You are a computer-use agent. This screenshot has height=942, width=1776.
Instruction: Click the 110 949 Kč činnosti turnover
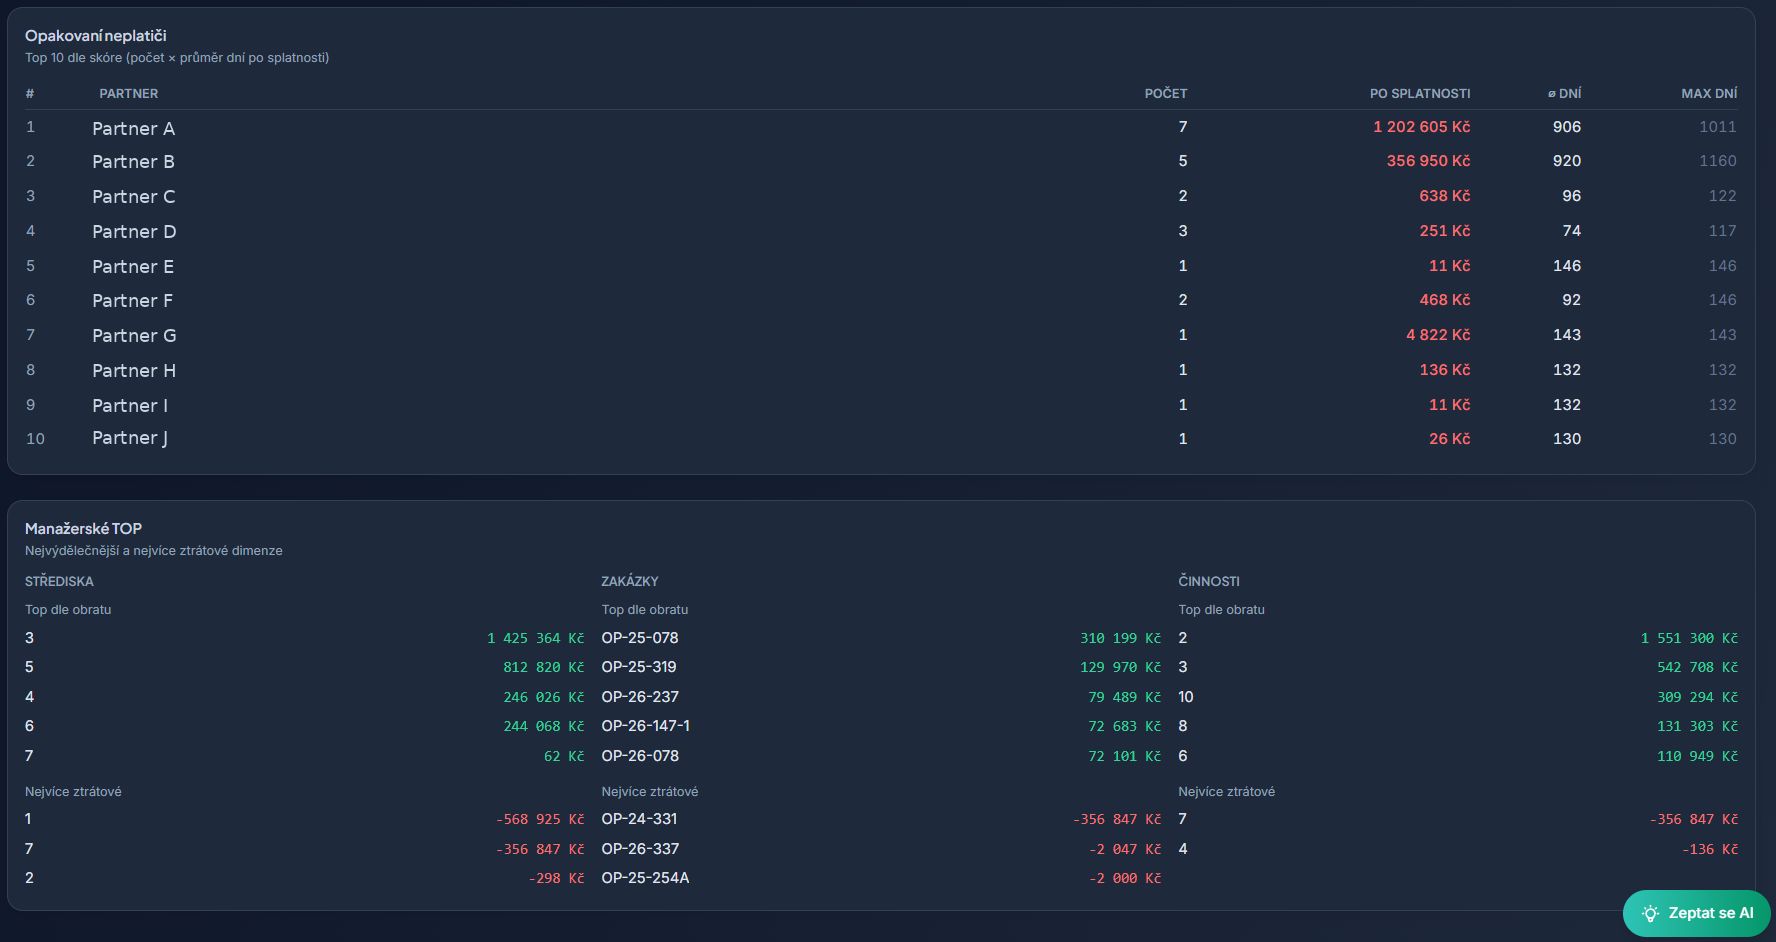click(1697, 756)
